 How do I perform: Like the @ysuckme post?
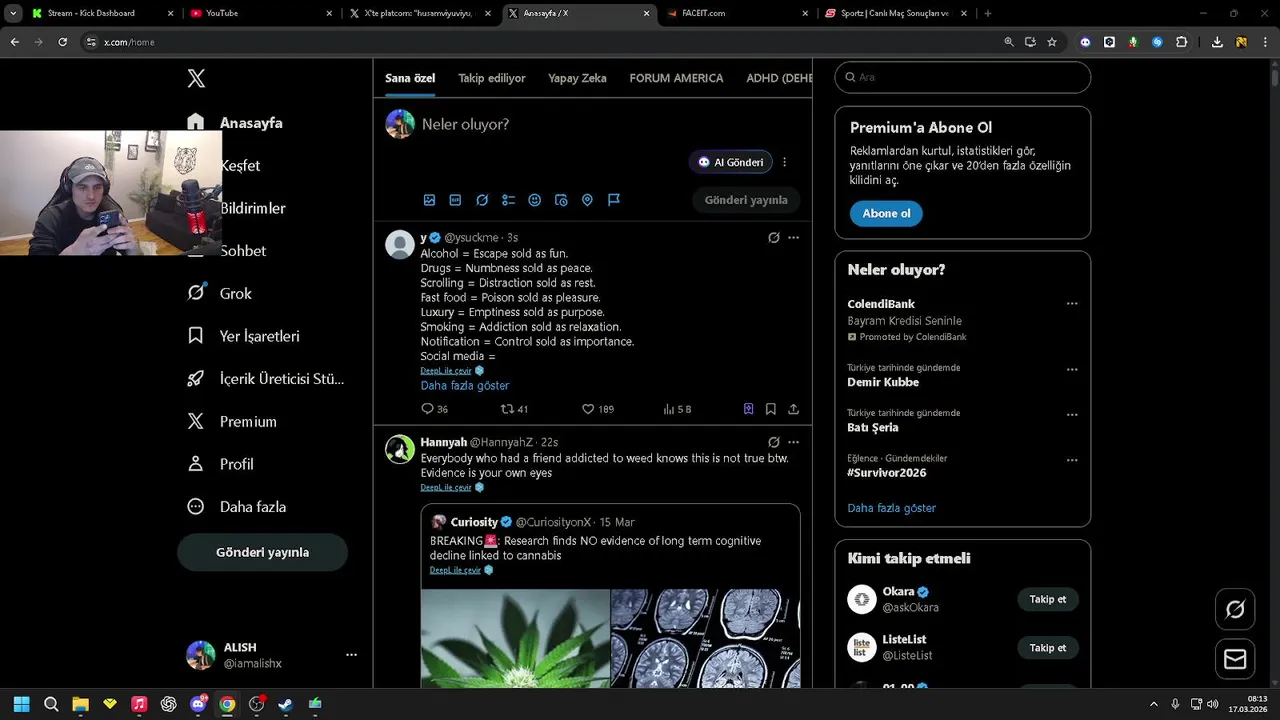pyautogui.click(x=598, y=409)
